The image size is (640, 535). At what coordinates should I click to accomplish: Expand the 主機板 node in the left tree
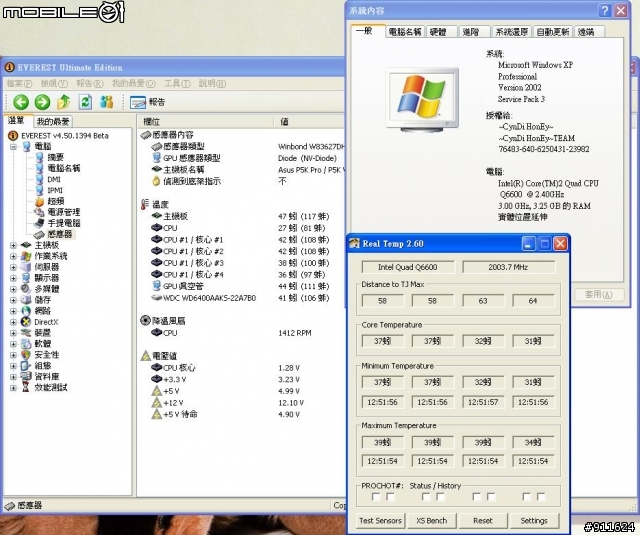point(13,245)
